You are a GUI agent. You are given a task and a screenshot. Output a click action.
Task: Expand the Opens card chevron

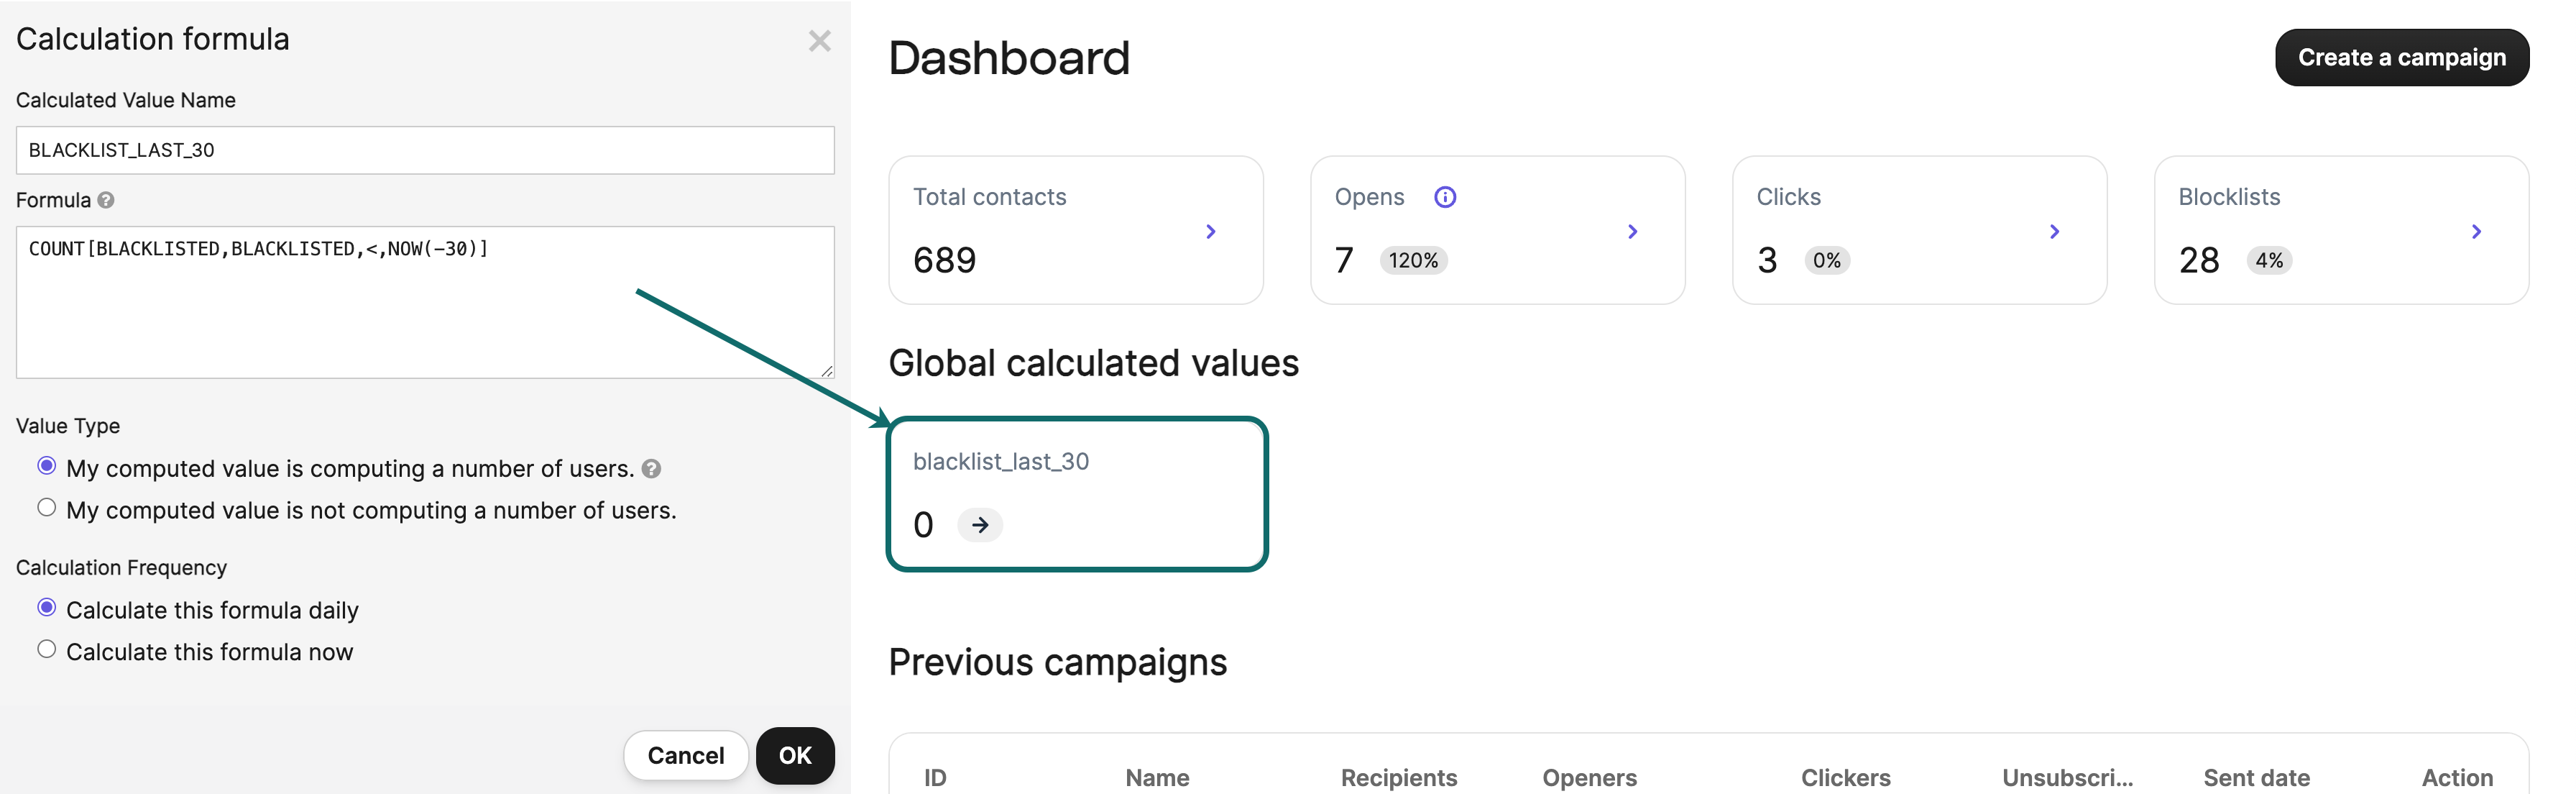(x=1632, y=232)
